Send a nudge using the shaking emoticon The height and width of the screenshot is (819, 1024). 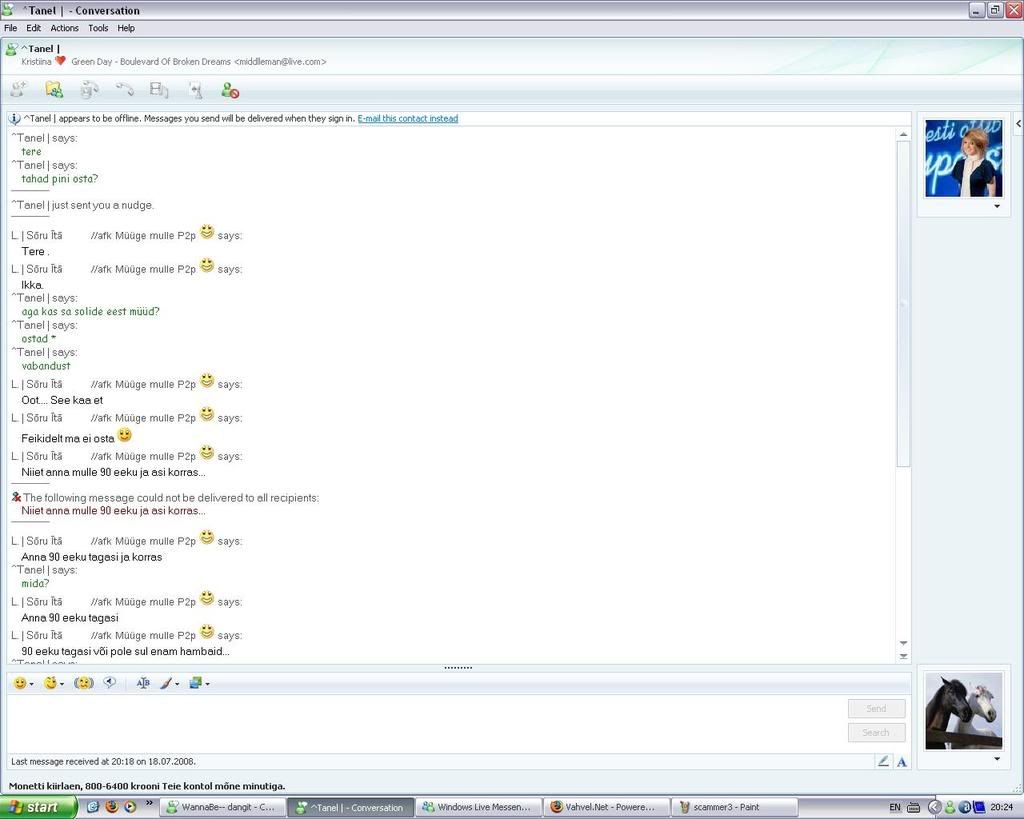84,683
